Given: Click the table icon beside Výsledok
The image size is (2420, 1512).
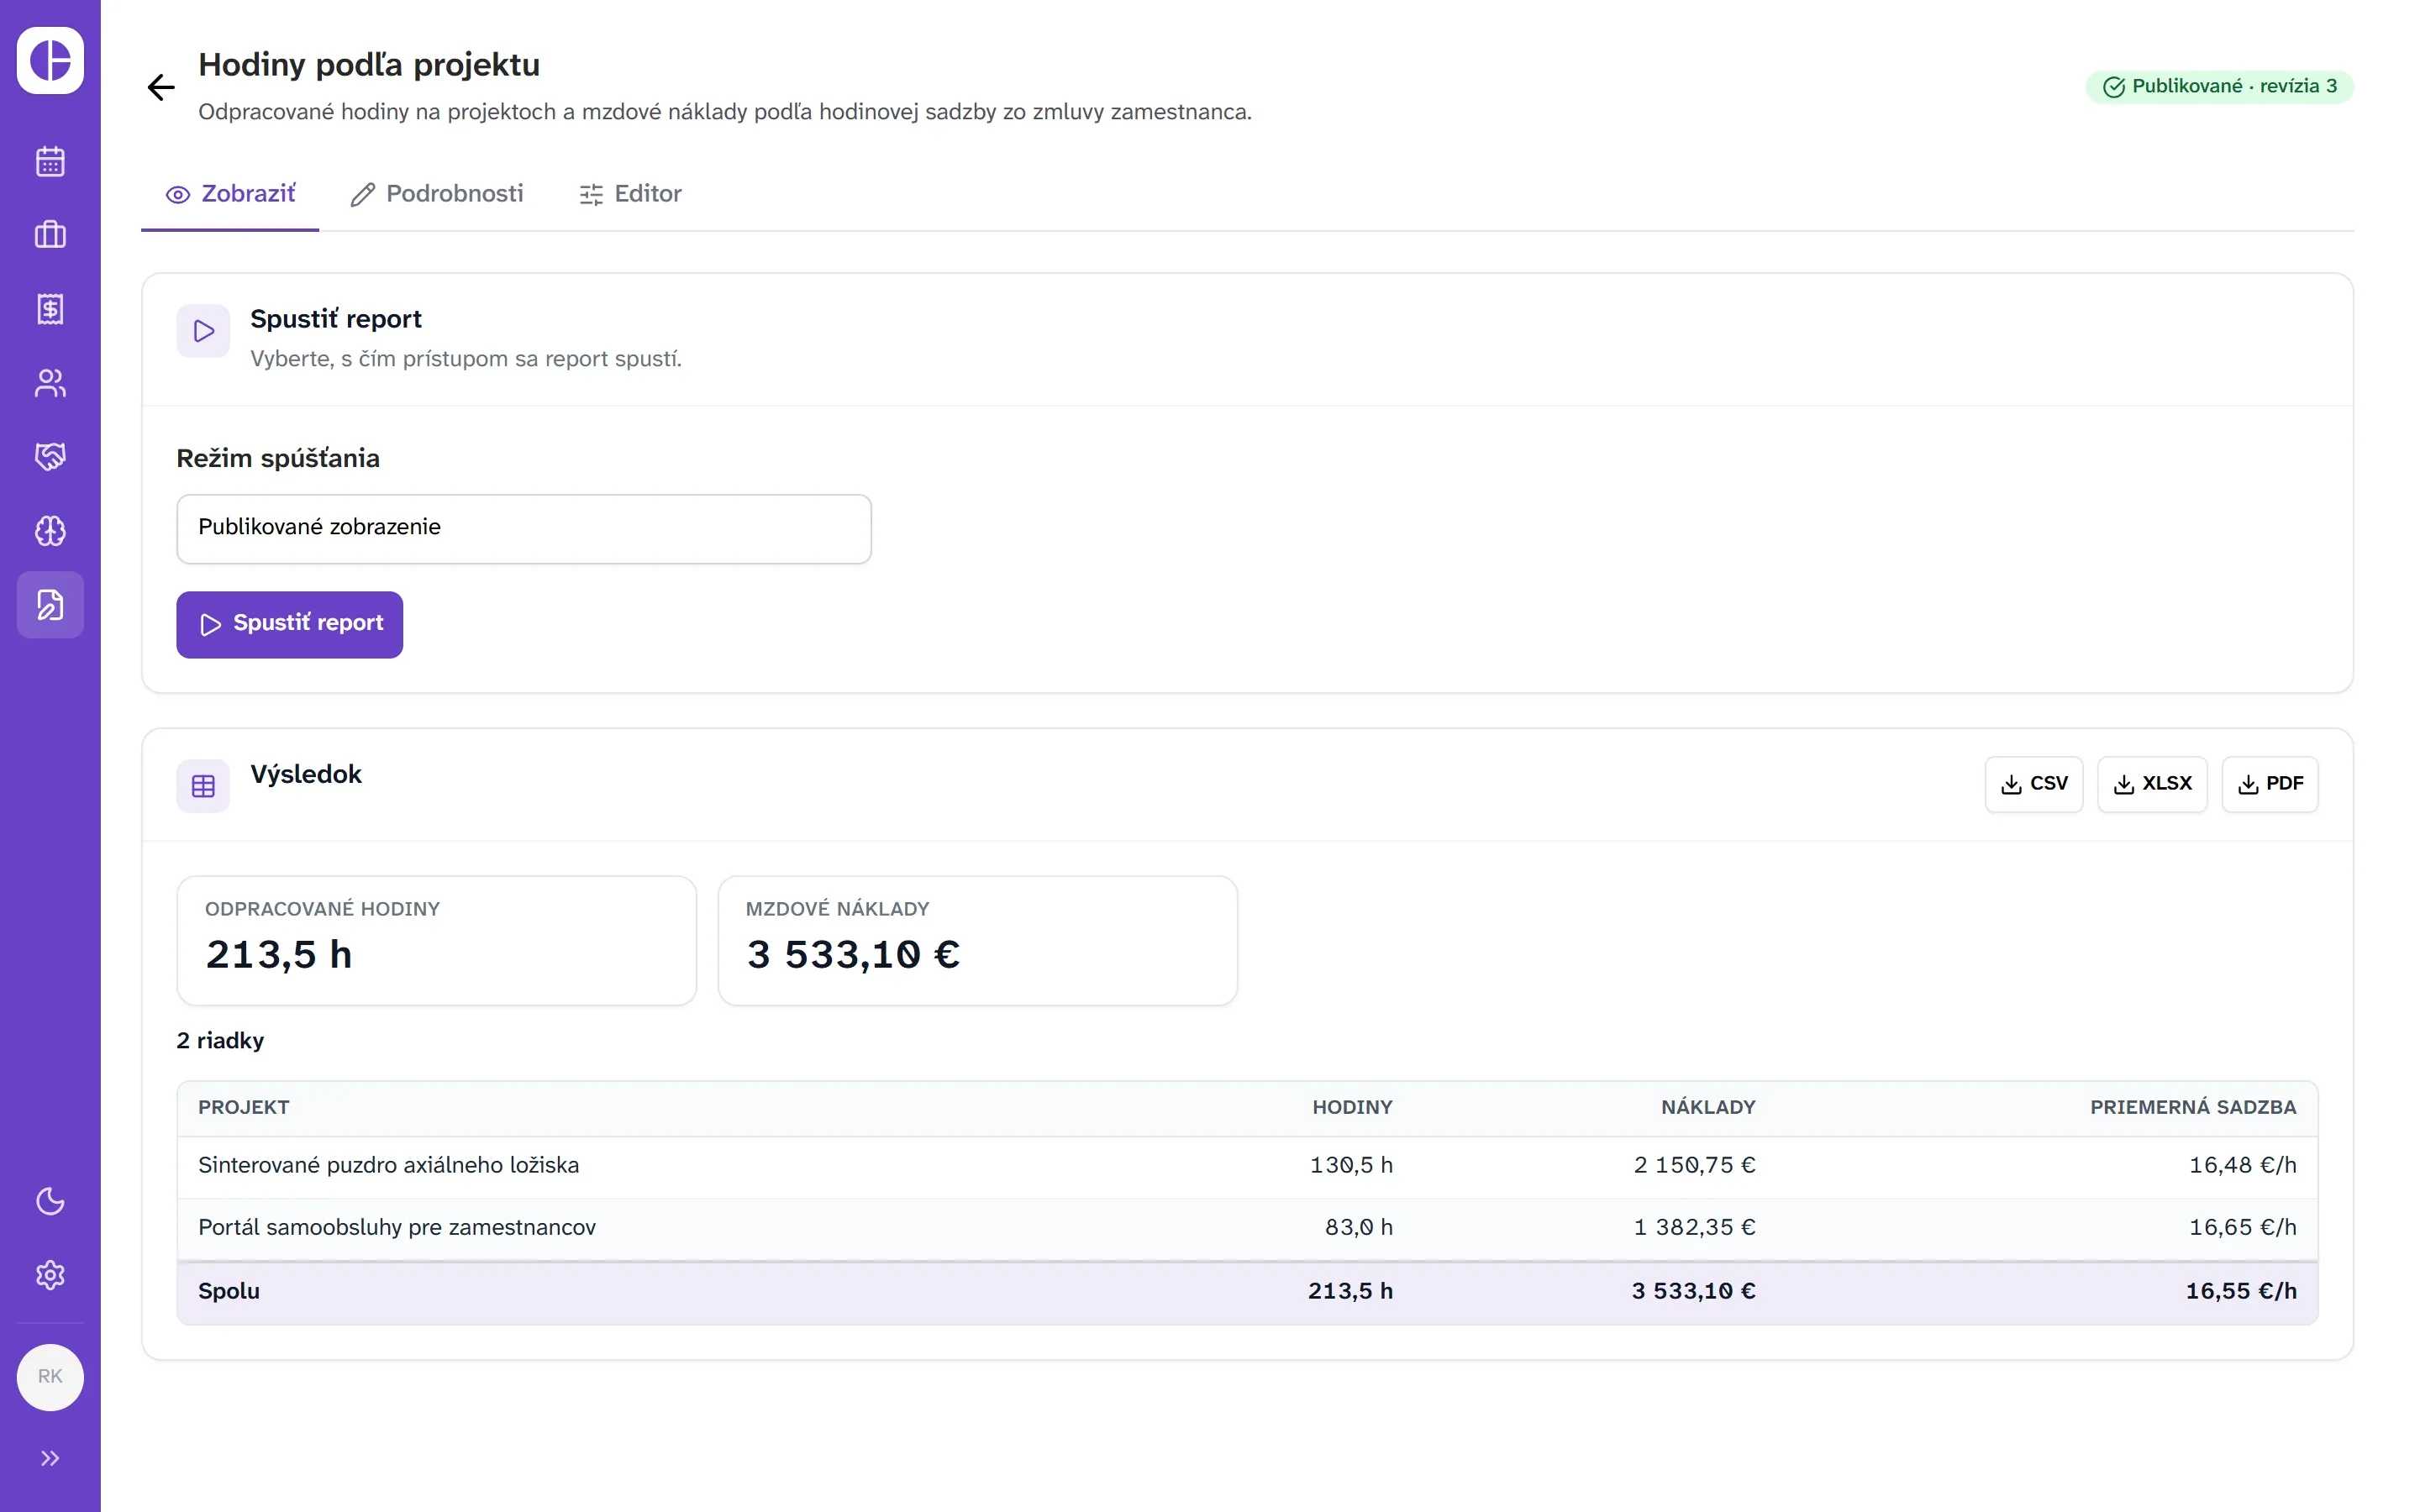Looking at the screenshot, I should pos(203,786).
